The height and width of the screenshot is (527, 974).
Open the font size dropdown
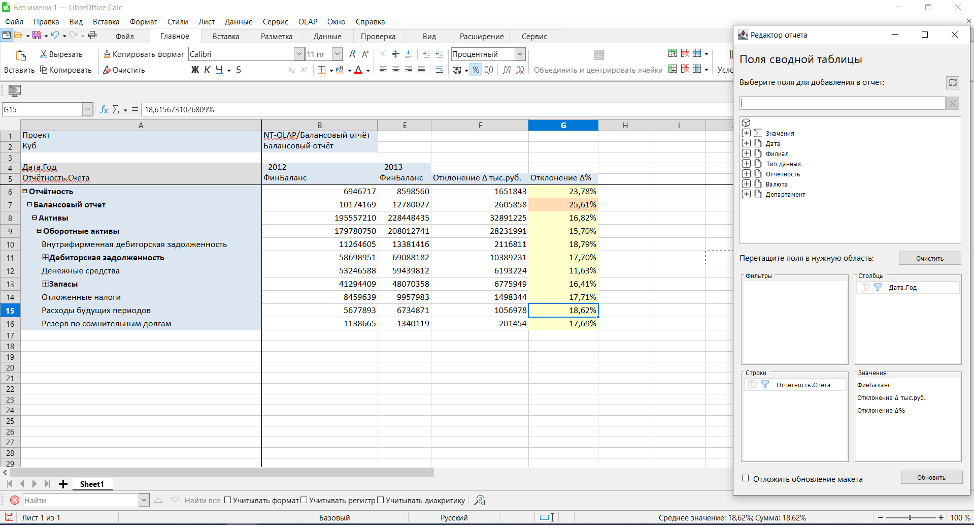[x=337, y=54]
